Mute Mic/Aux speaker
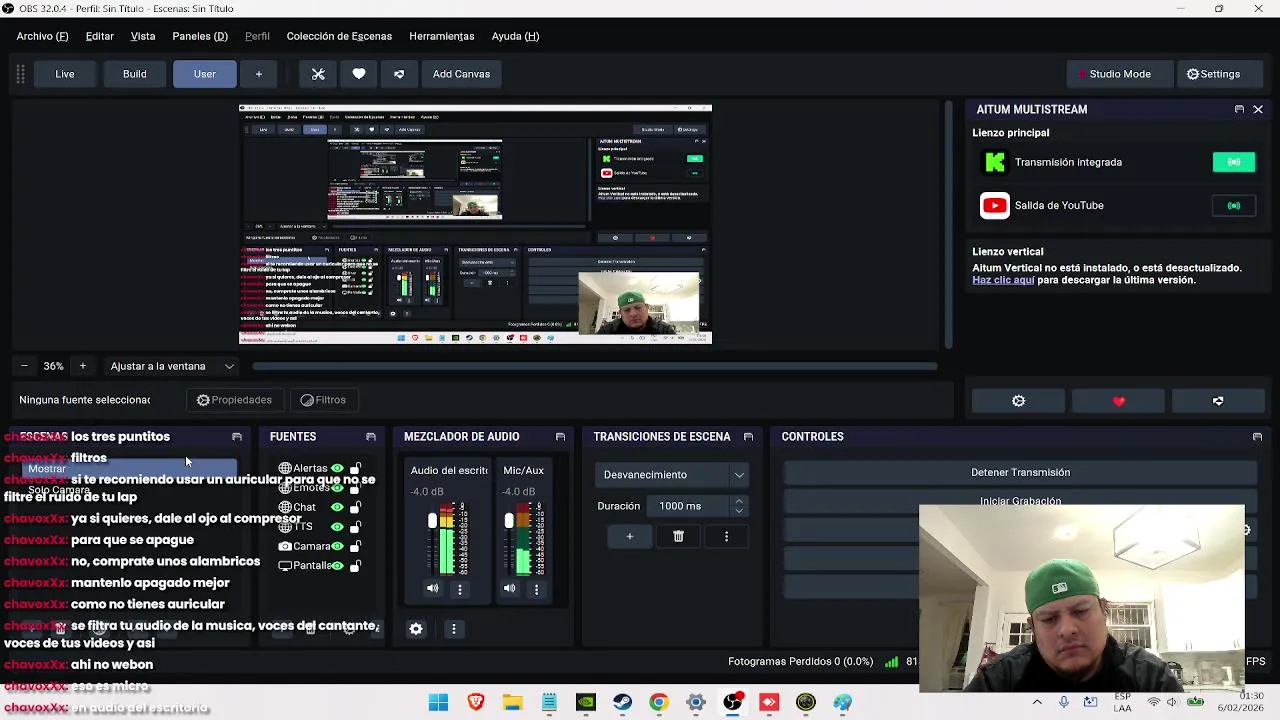Image resolution: width=1280 pixels, height=720 pixels. [509, 588]
